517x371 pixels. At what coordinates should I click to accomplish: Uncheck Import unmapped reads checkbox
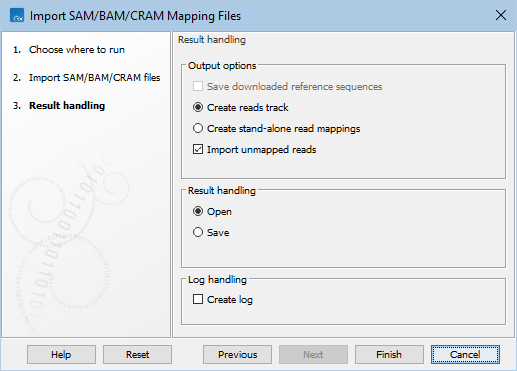pos(198,149)
